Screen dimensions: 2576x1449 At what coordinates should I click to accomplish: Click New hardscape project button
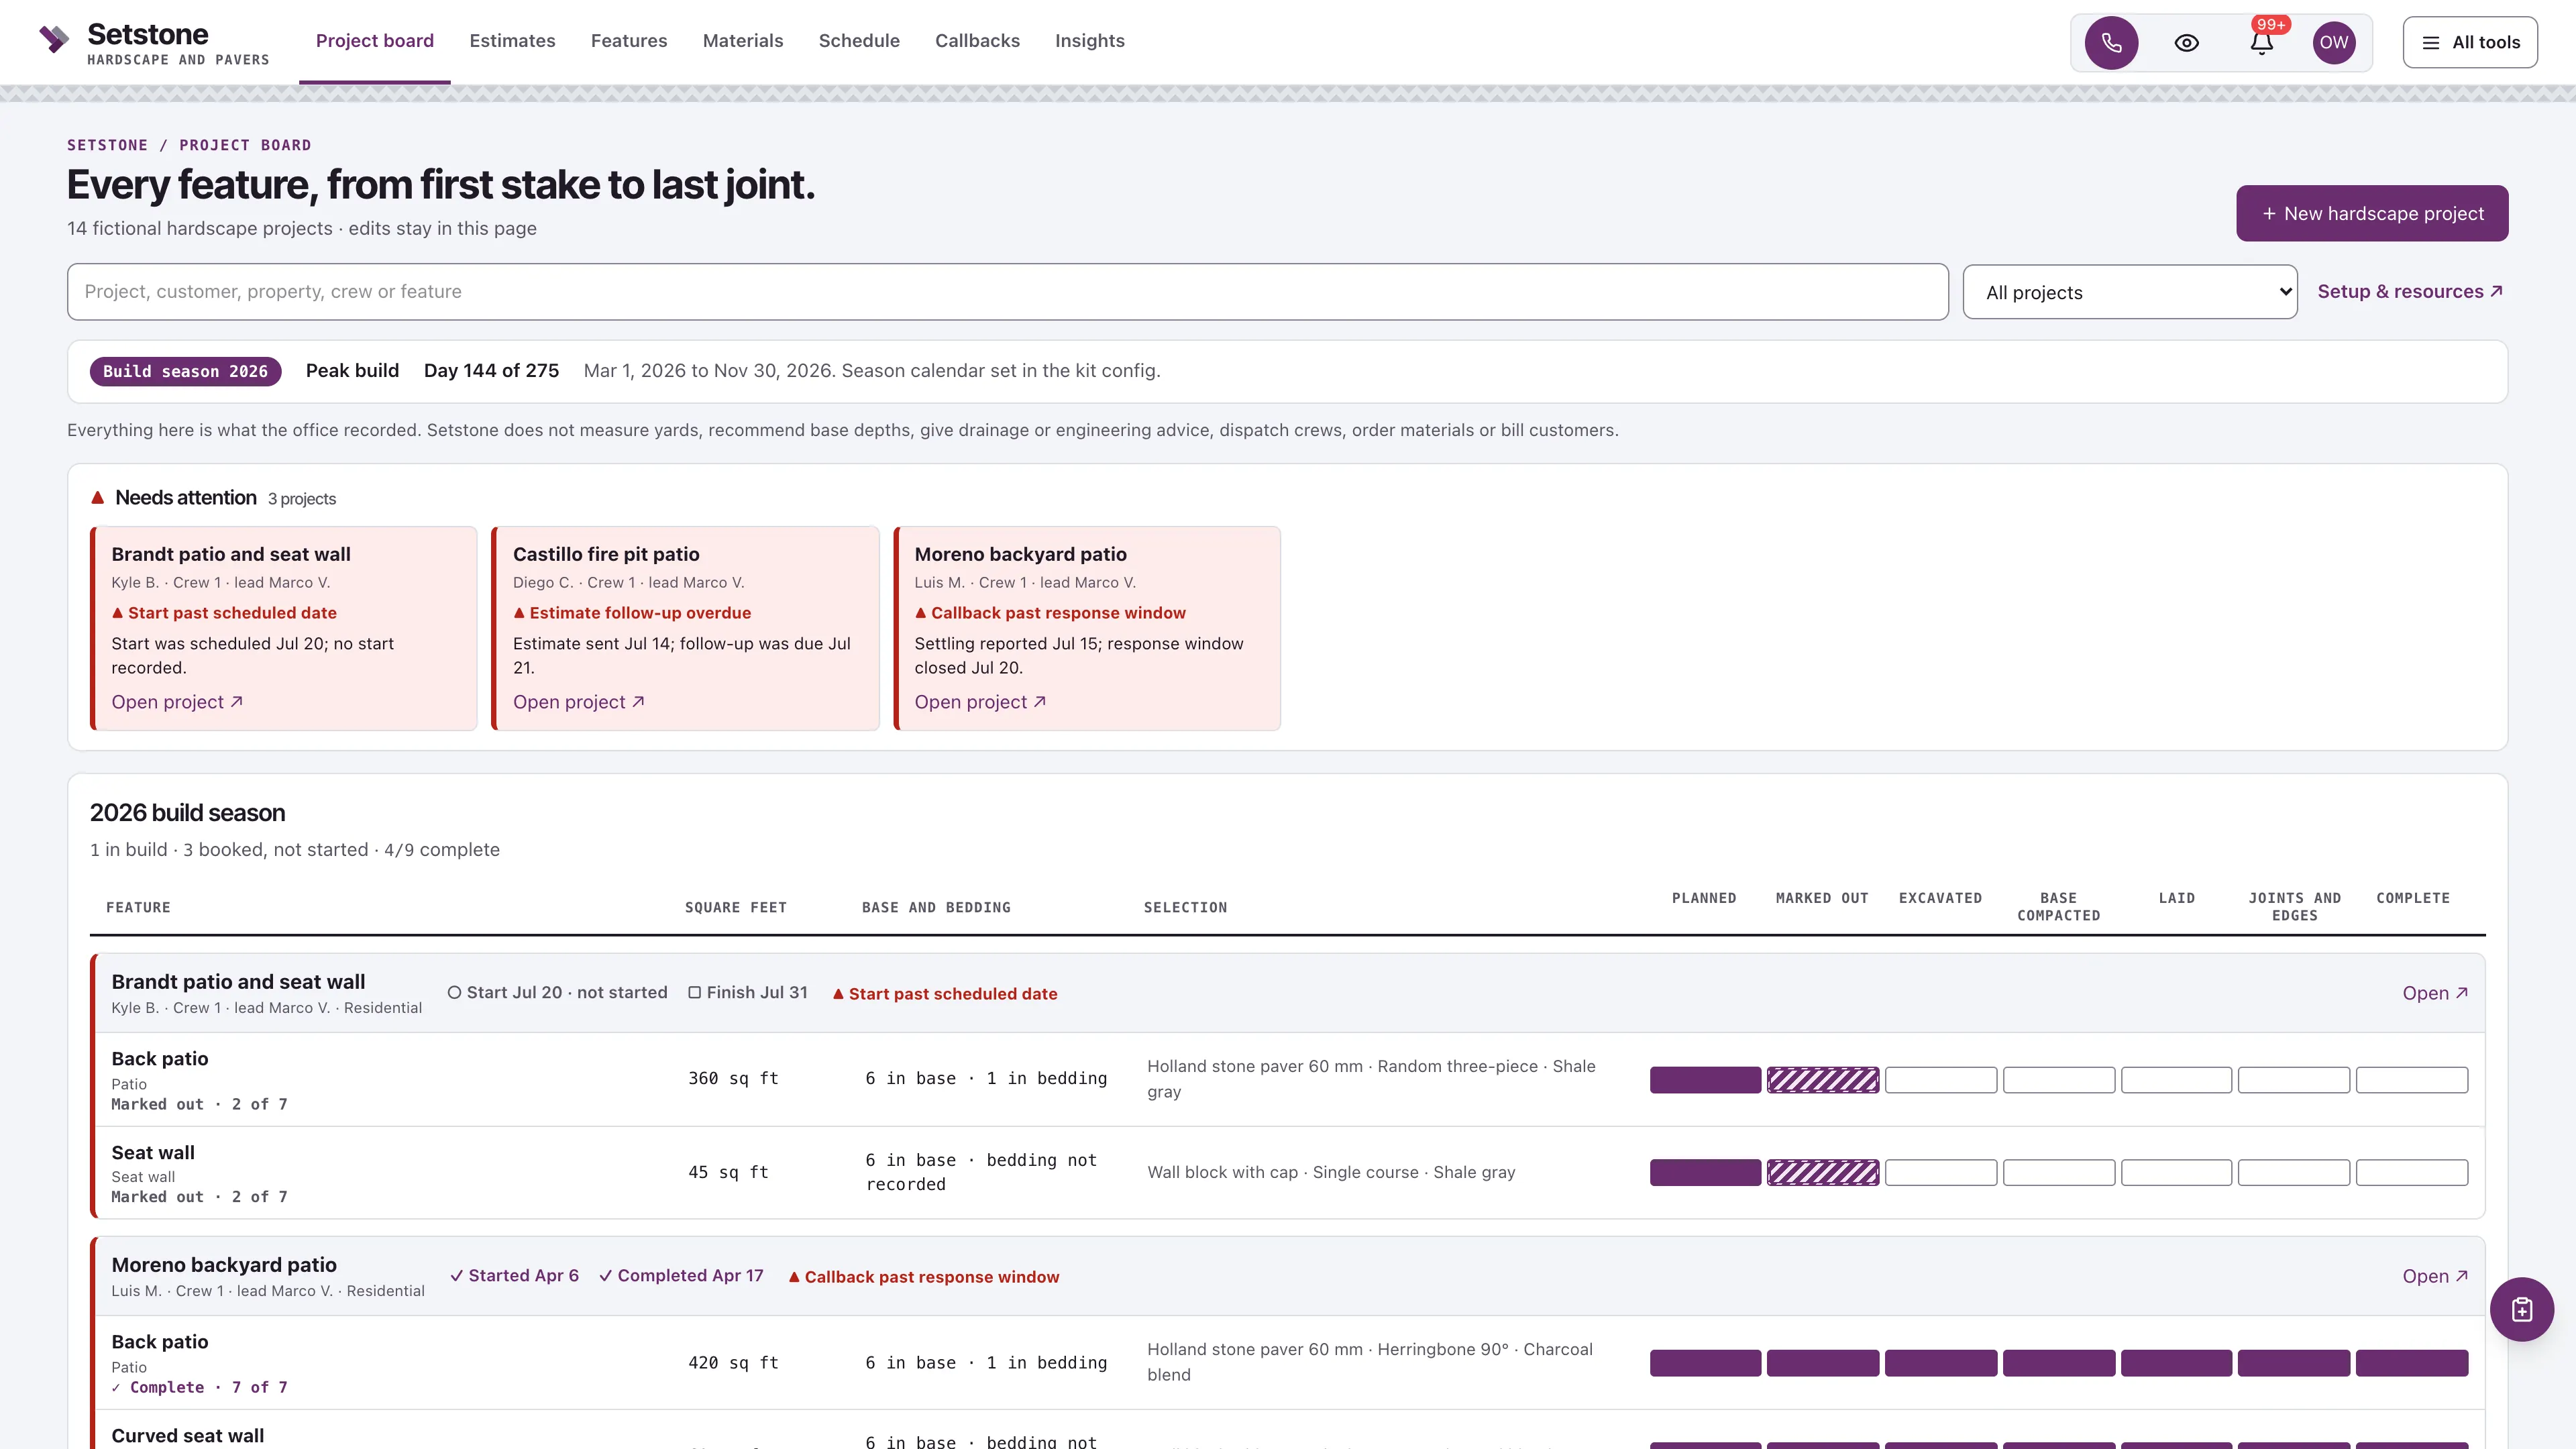click(2371, 213)
